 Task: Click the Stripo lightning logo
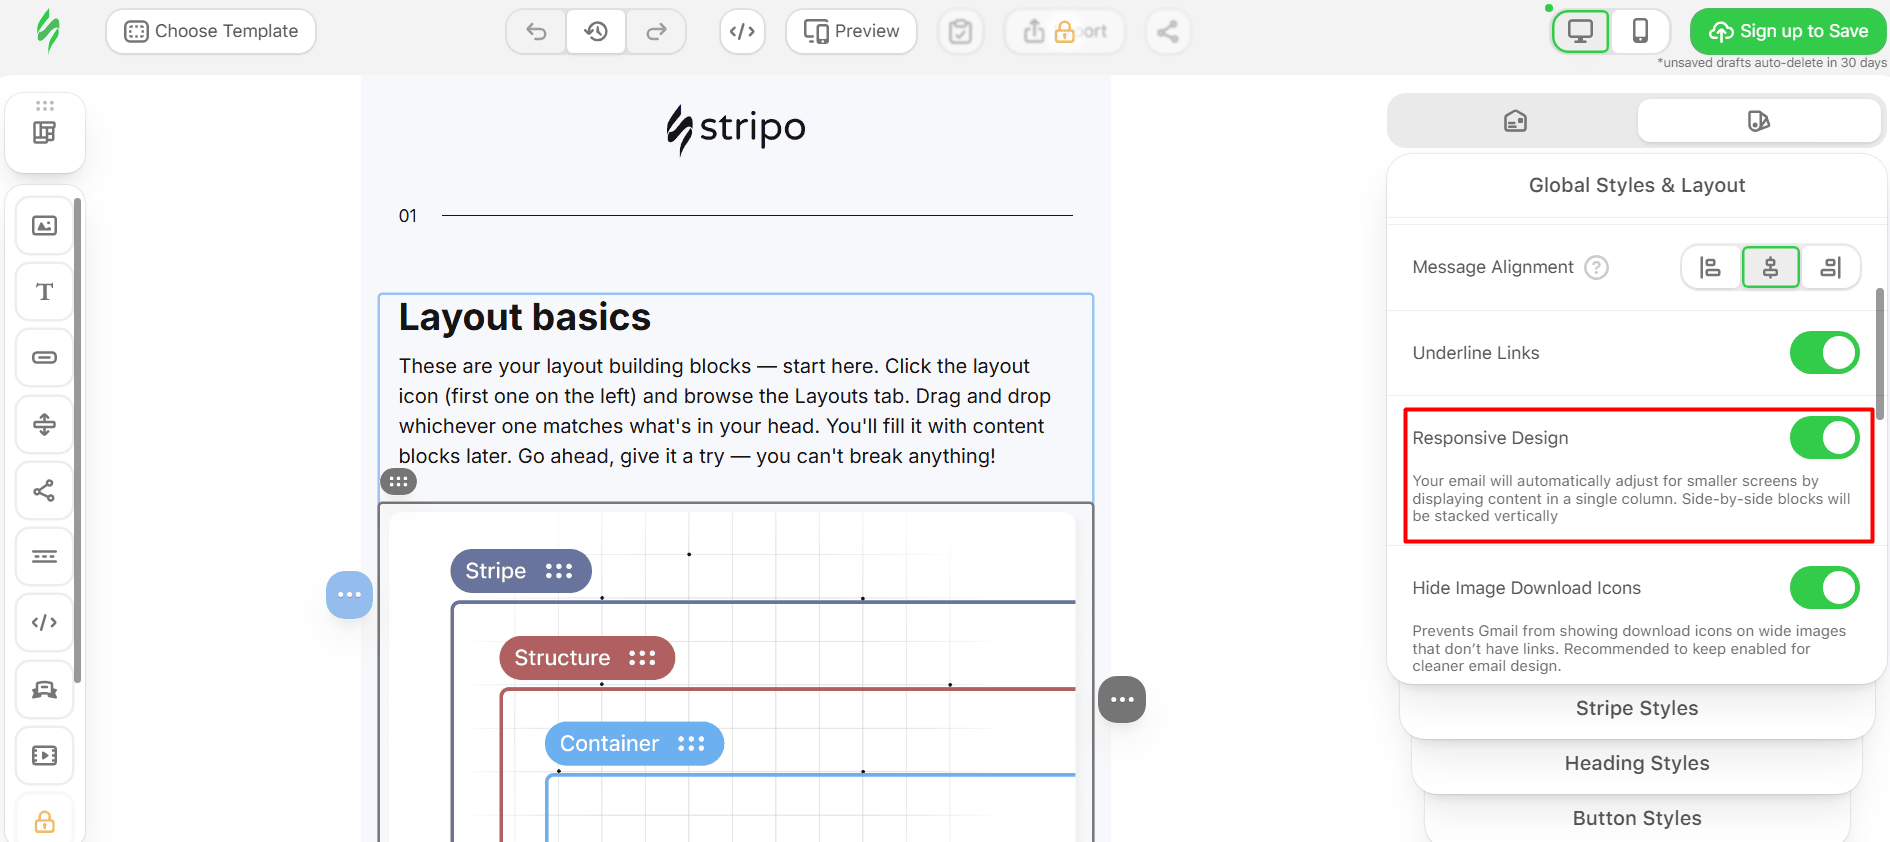[47, 30]
